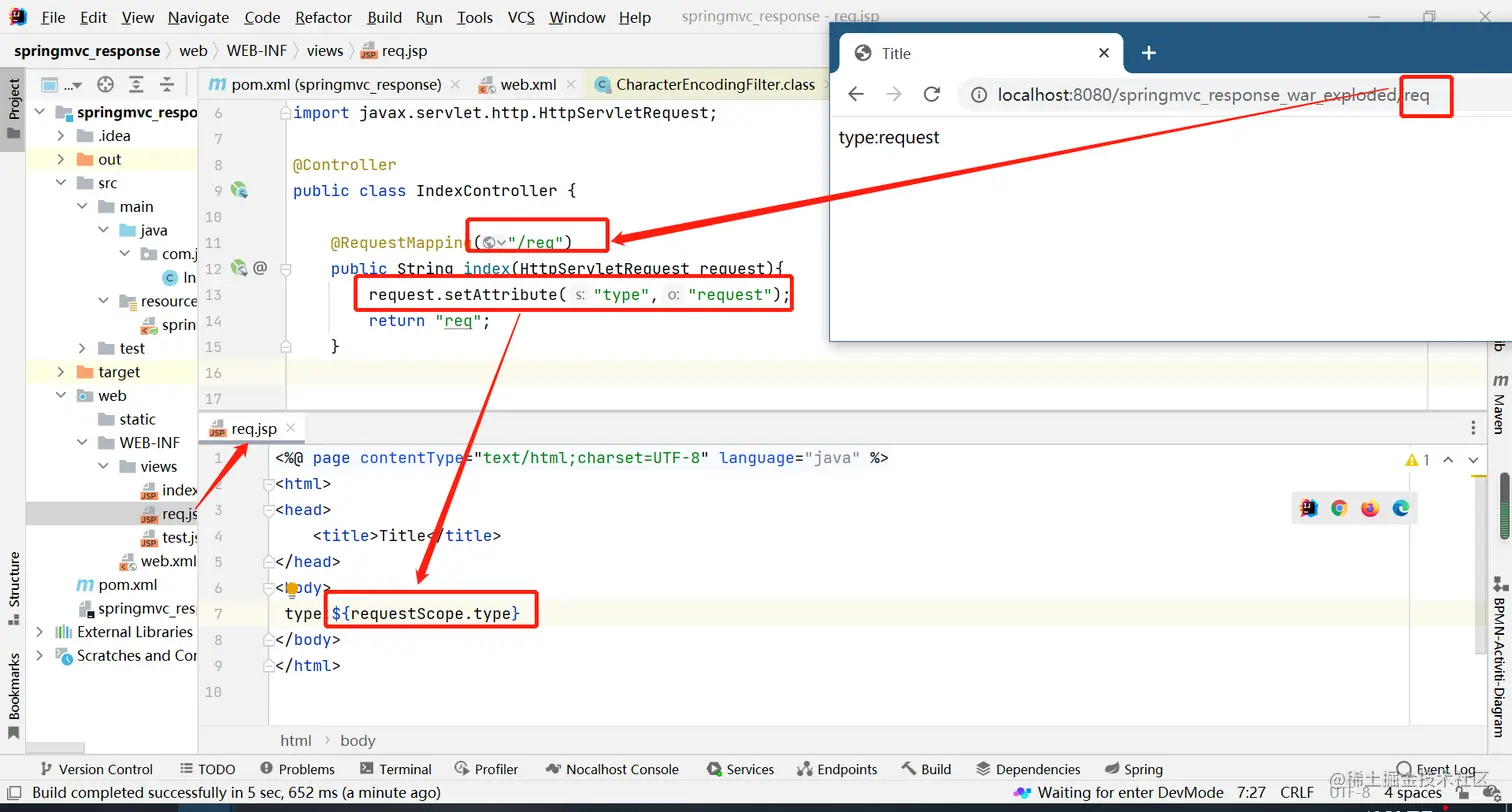Click the Spring gutter icon on line 12
This screenshot has height=812, width=1512.
(x=239, y=268)
